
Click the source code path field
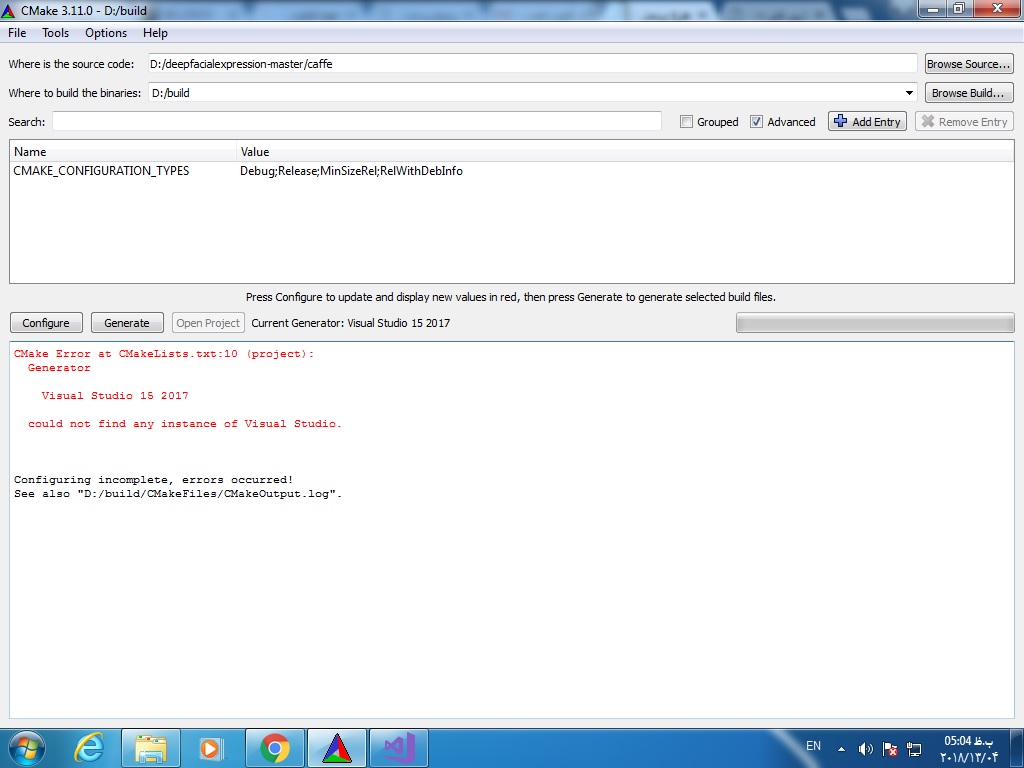click(532, 64)
